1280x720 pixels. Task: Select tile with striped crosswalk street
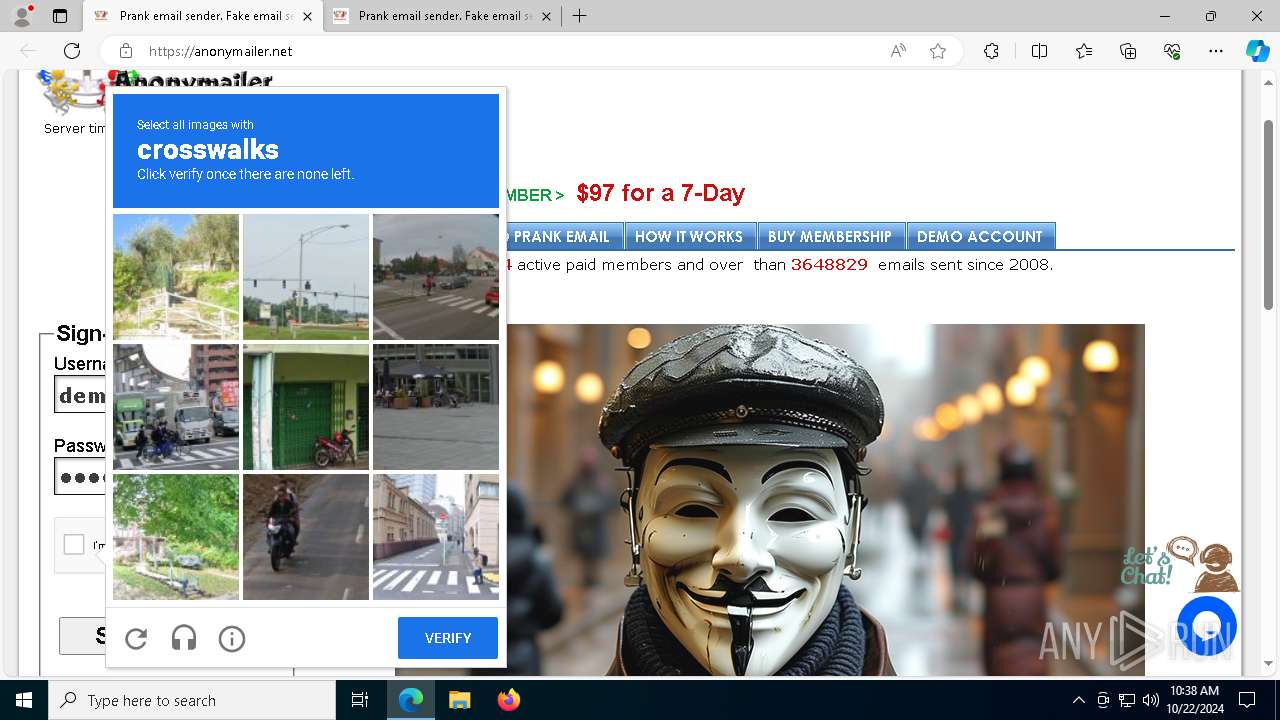tap(436, 537)
